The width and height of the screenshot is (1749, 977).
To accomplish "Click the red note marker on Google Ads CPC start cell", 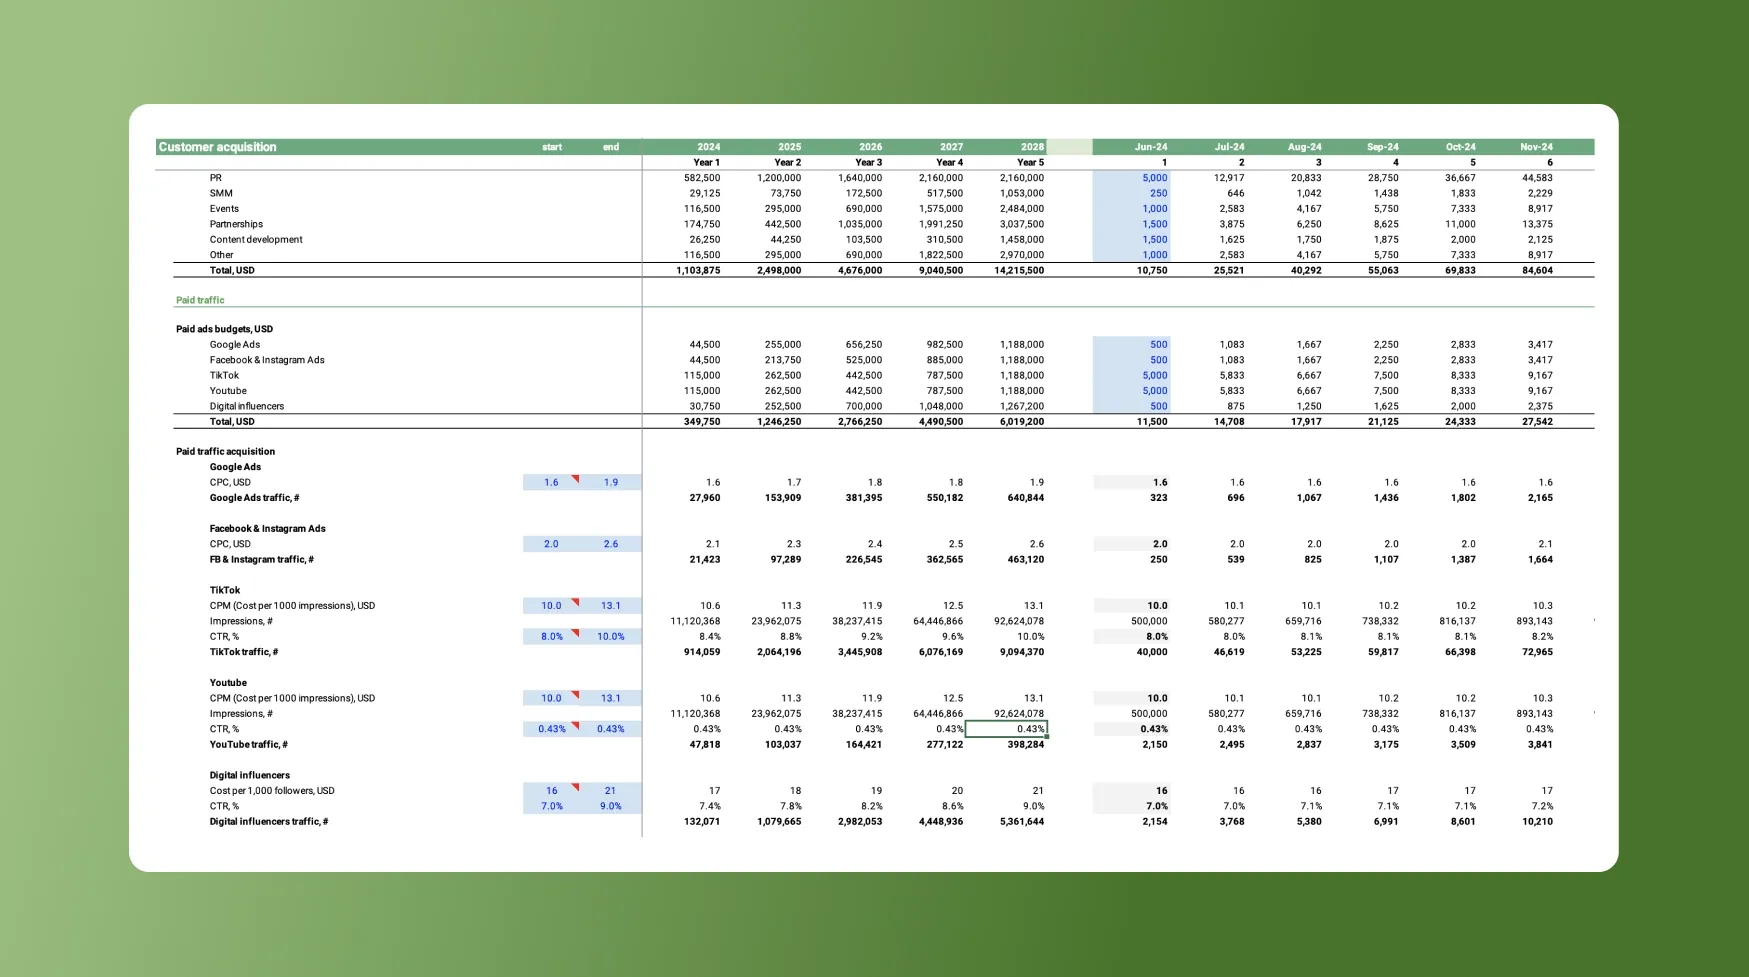I will [x=575, y=479].
